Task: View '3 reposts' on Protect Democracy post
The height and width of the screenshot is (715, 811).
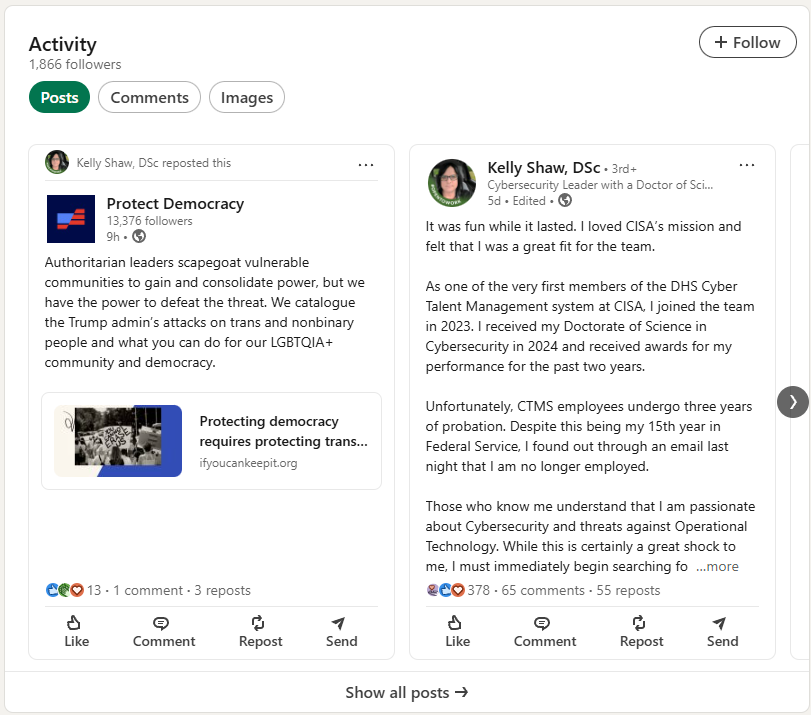Action: (x=222, y=590)
